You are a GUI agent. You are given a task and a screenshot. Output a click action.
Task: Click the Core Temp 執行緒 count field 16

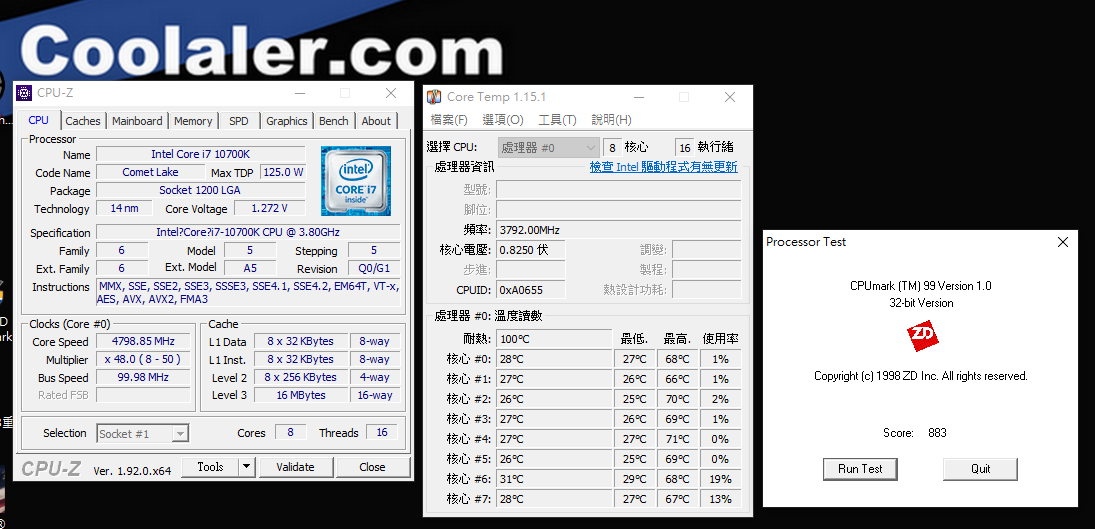pos(684,147)
